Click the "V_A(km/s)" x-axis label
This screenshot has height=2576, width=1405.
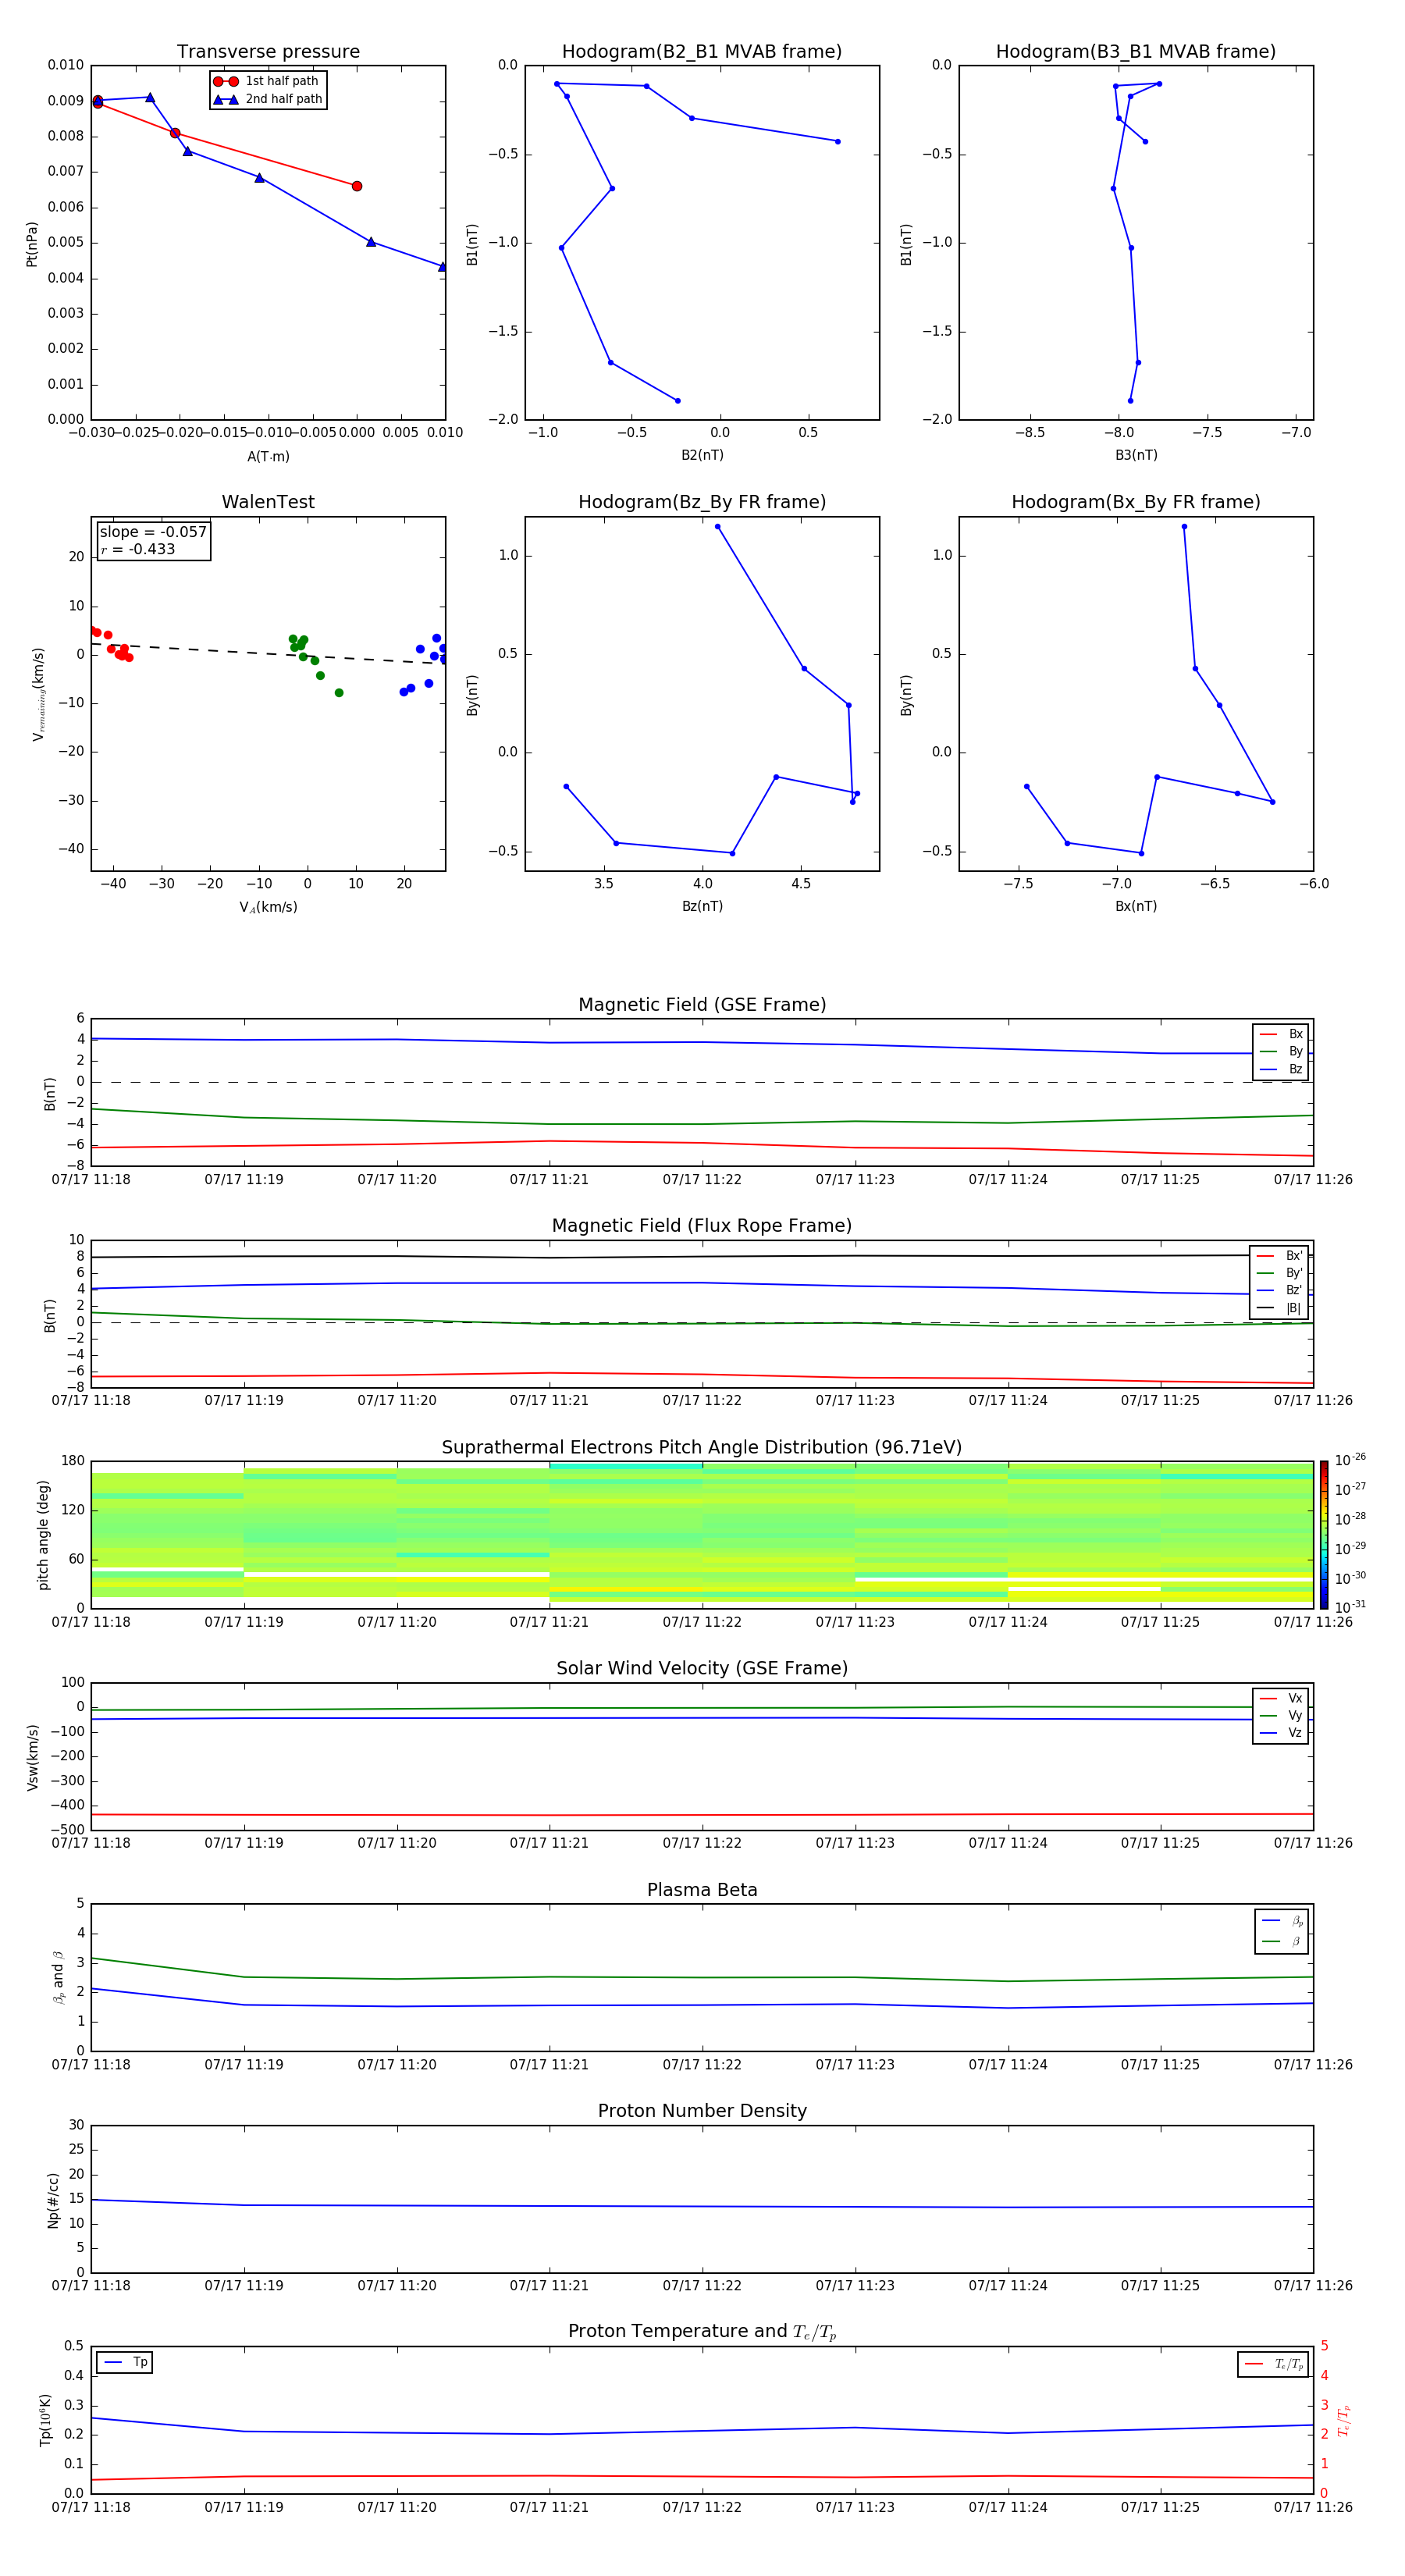(268, 907)
